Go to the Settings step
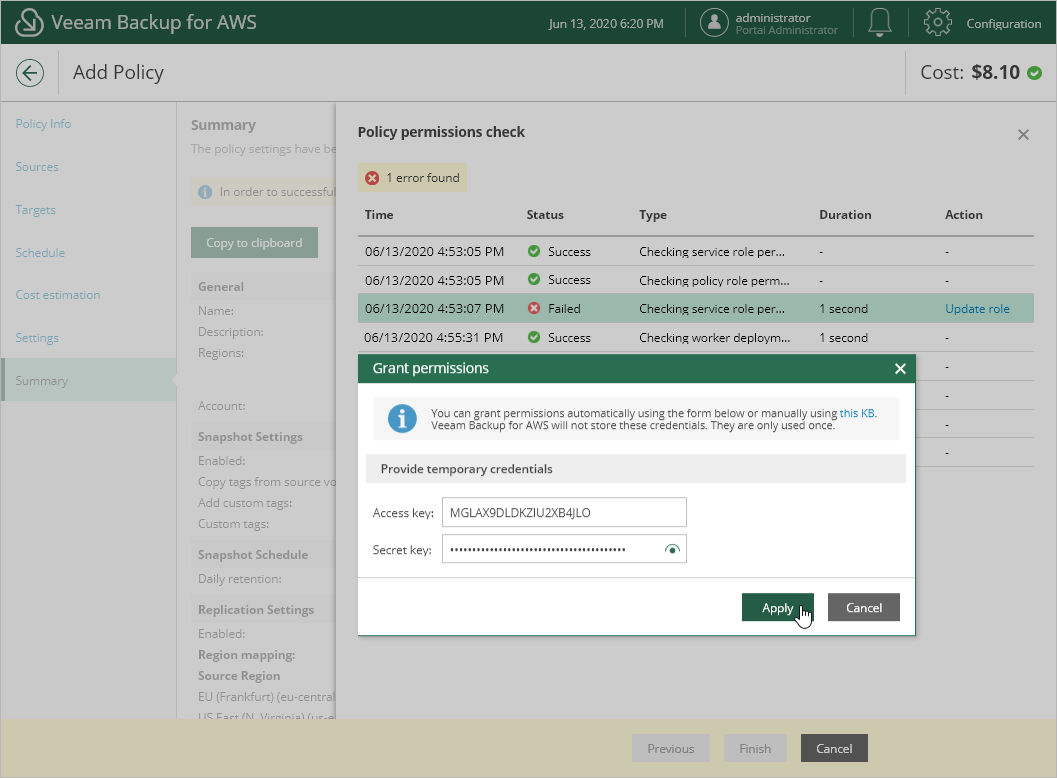Image resolution: width=1057 pixels, height=778 pixels. click(x=37, y=338)
